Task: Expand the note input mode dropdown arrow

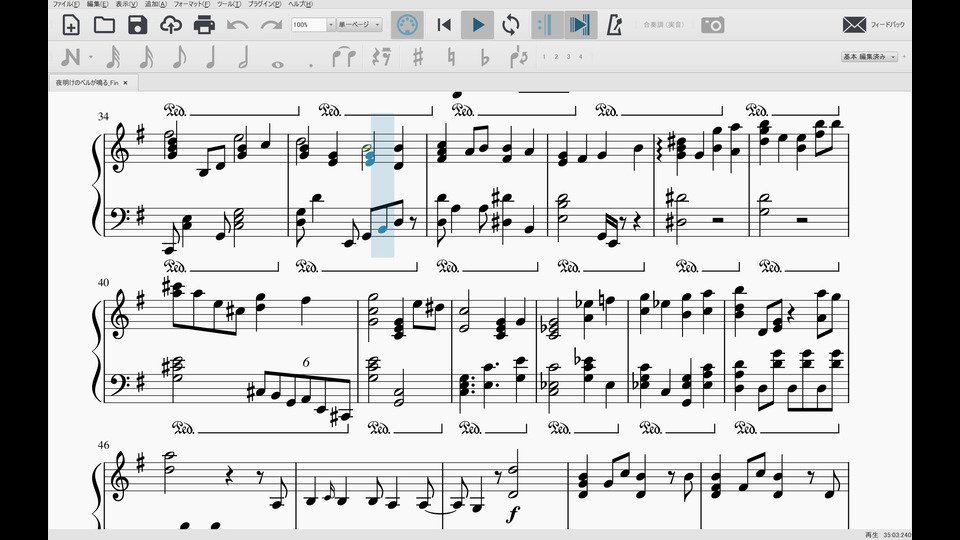Action: 91,57
